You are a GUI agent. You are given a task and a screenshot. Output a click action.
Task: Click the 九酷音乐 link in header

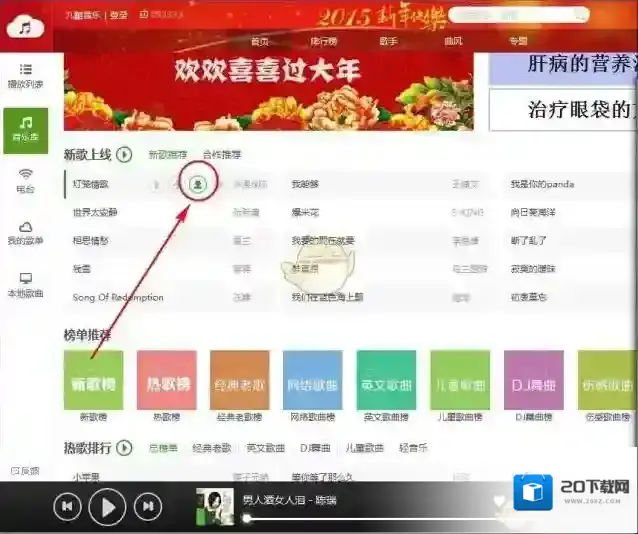83,15
